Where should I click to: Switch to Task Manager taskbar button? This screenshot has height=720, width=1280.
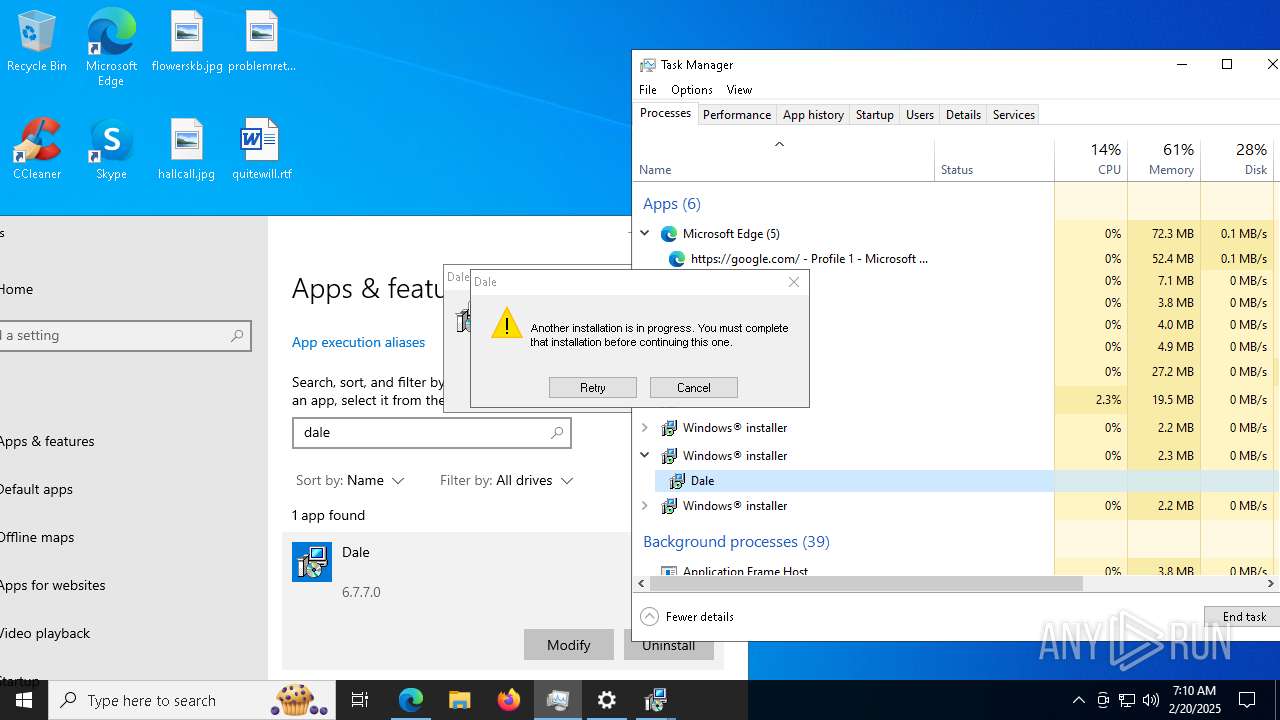[x=558, y=700]
